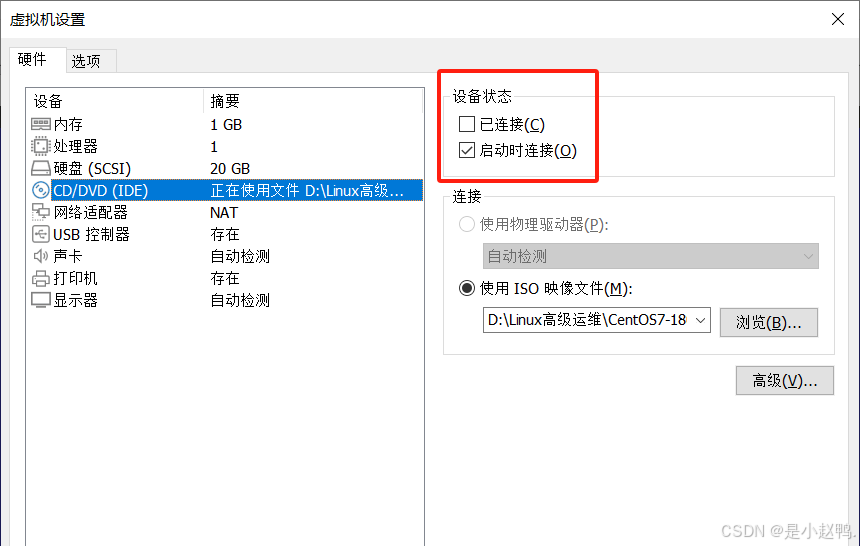Image resolution: width=860 pixels, height=546 pixels.
Task: Click the 1 GB memory summary value
Action: 226,125
